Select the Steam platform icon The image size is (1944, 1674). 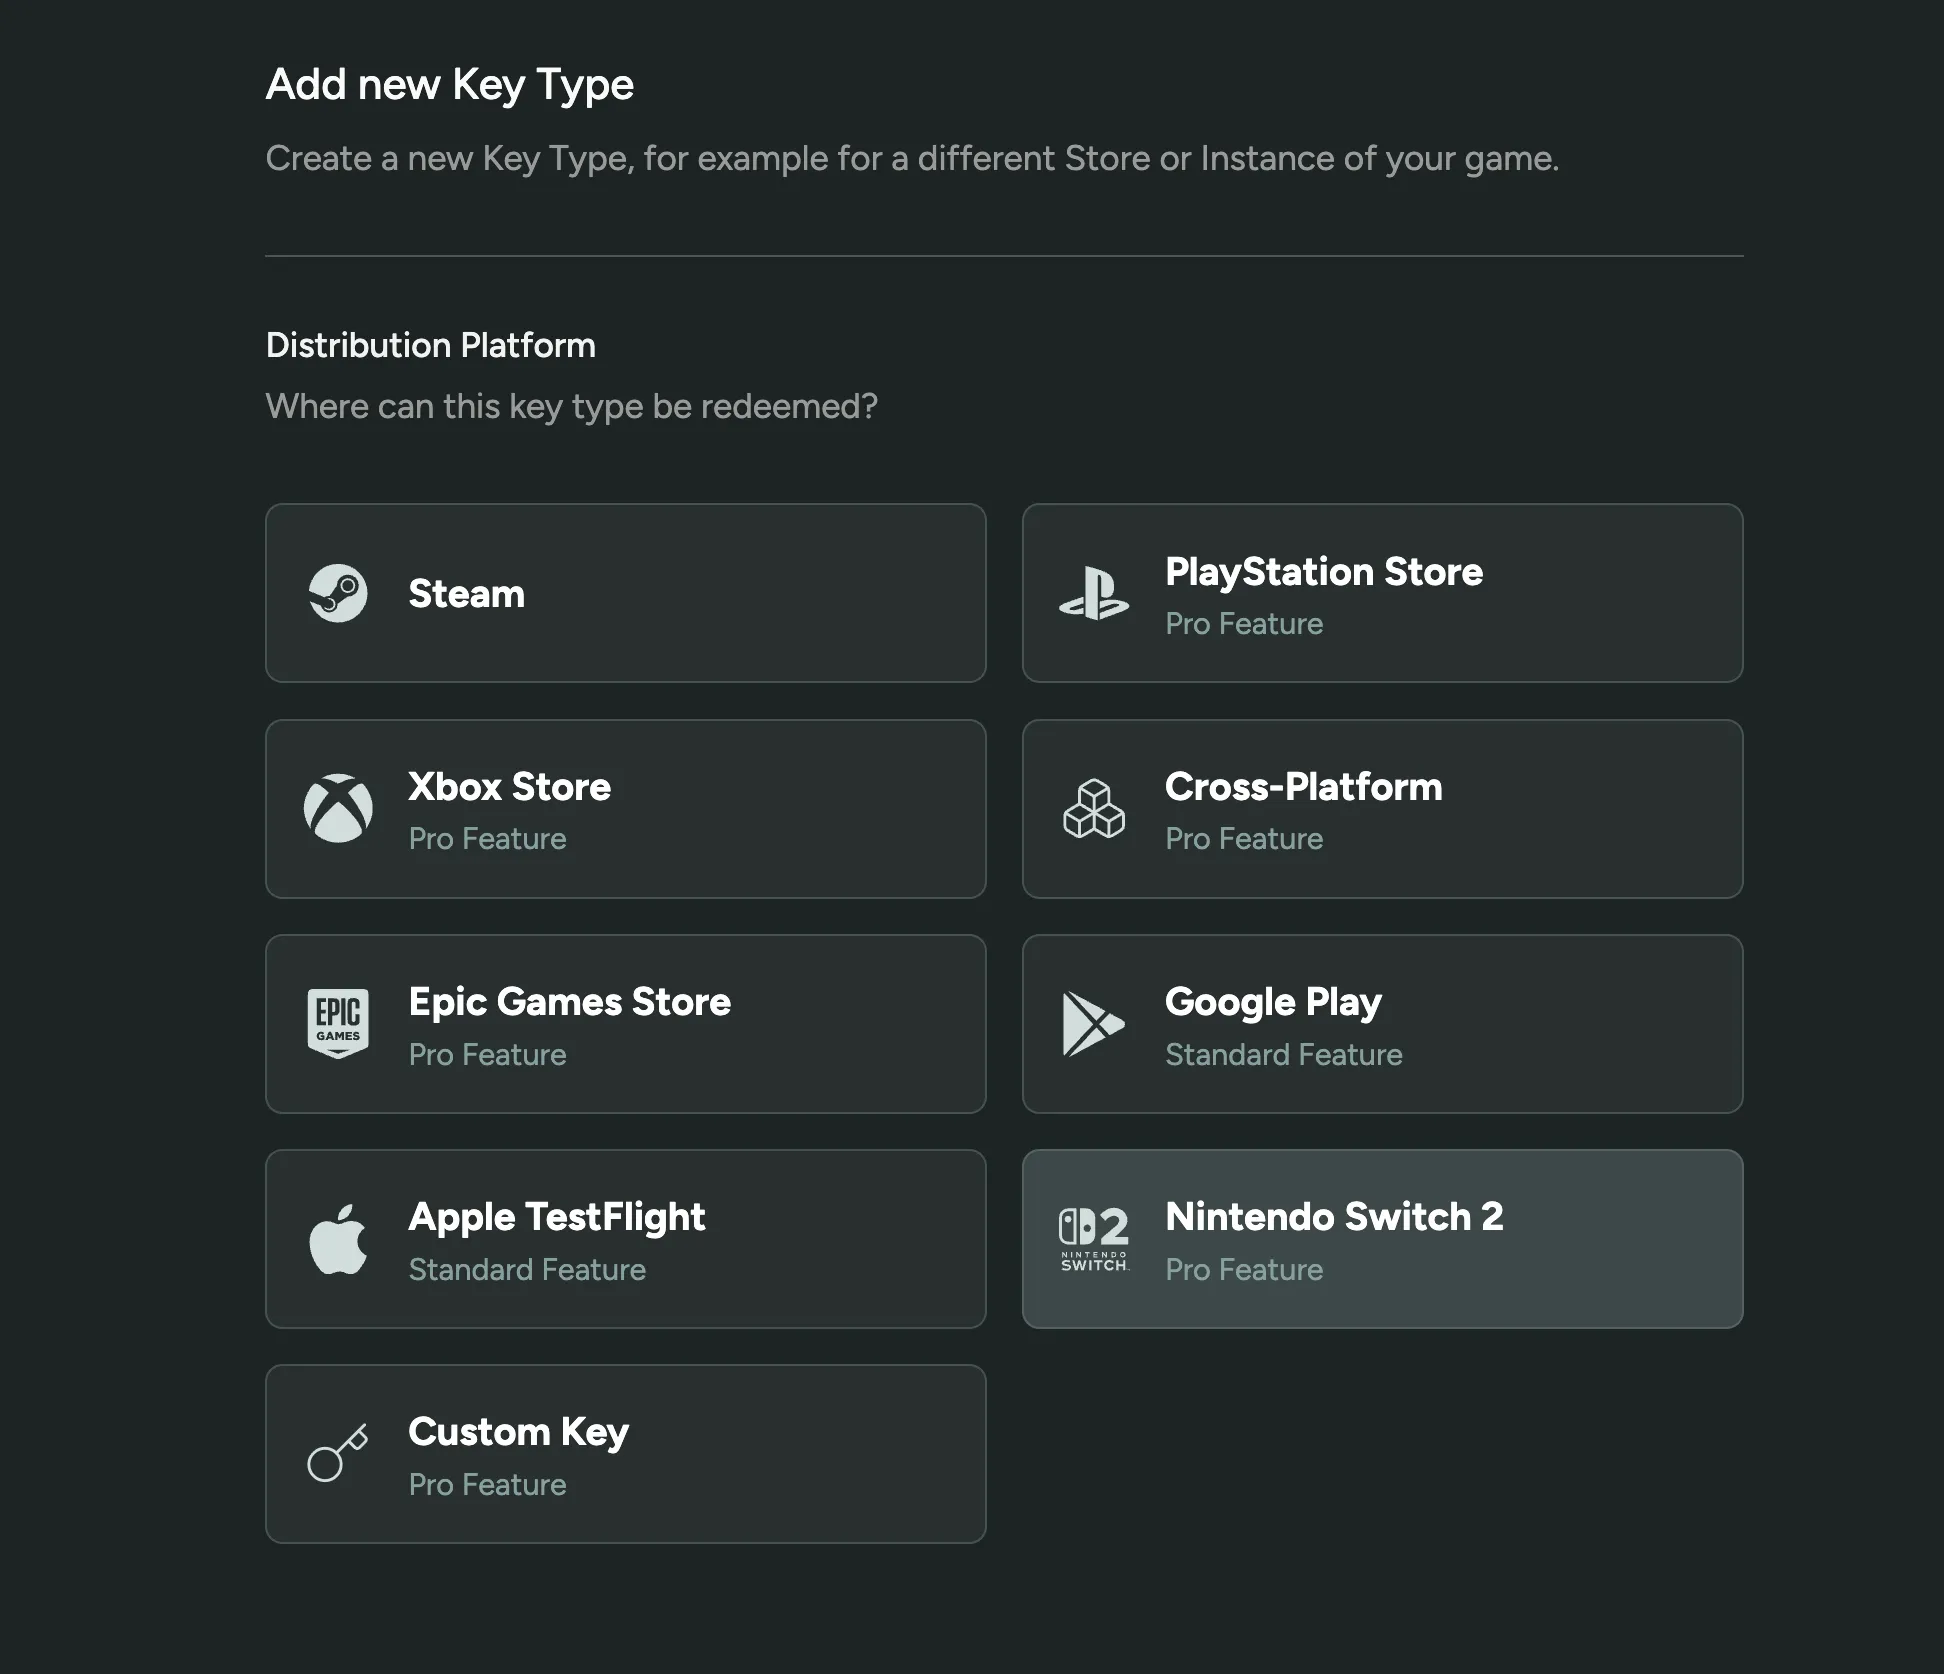coord(338,592)
